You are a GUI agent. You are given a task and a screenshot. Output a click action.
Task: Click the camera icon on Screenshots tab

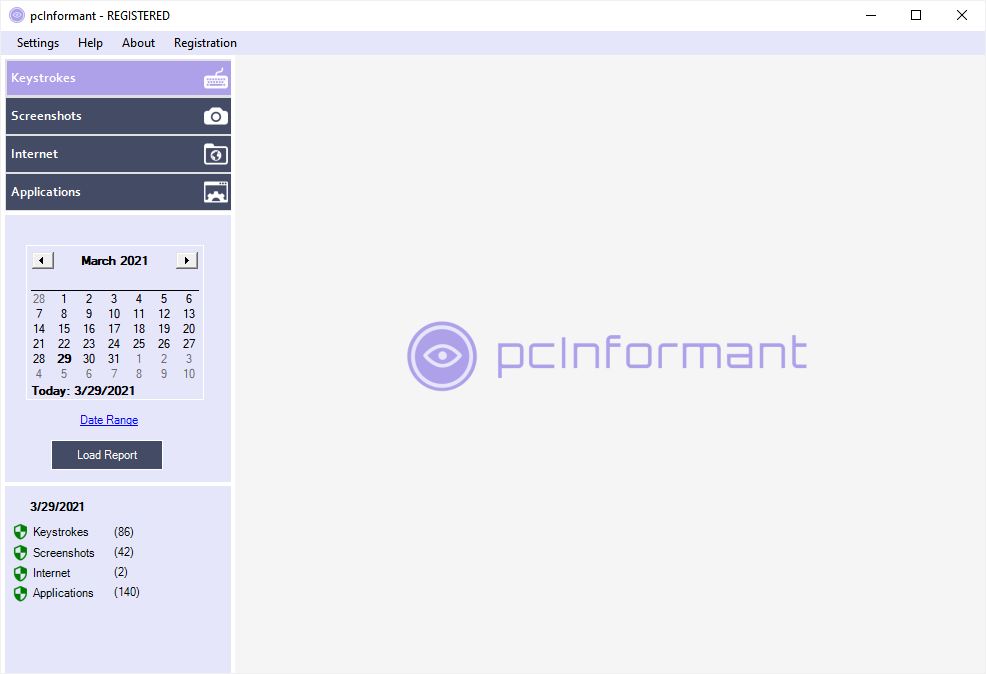coord(216,116)
